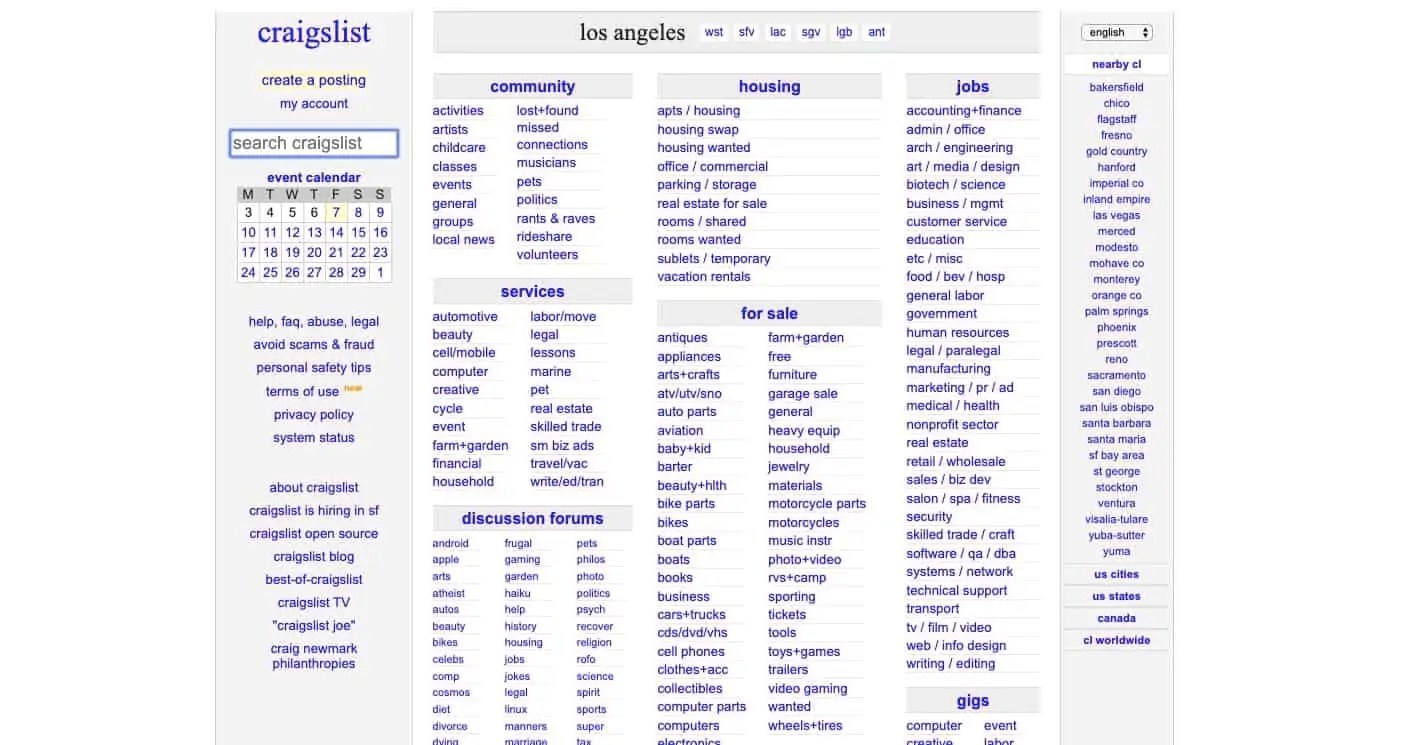Open the craigslist blog
Viewport: 1420px width, 745px height.
313,556
